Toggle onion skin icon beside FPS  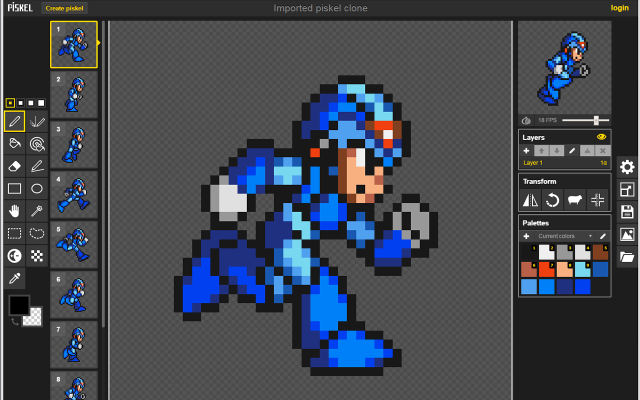pos(526,120)
